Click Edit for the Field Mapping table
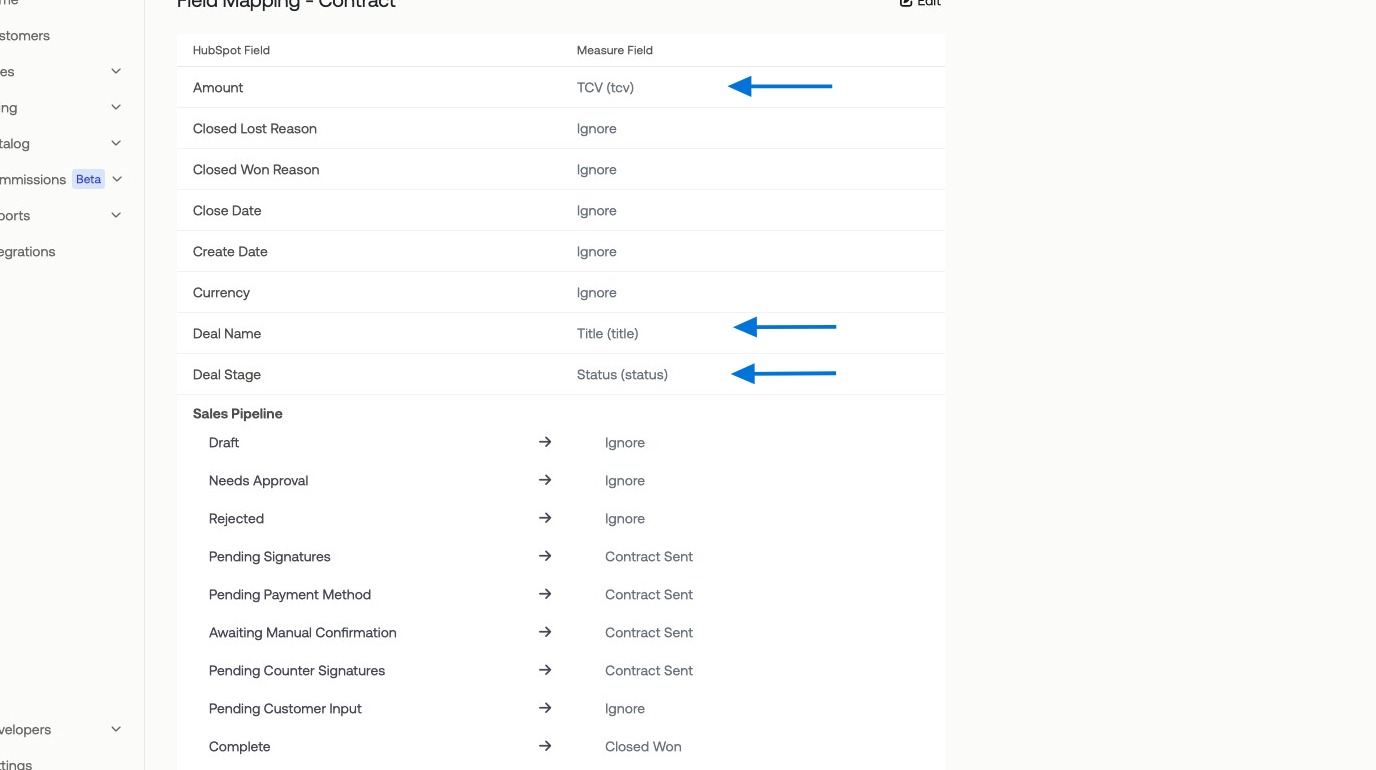Screen dimensions: 1376x770 [920, 3]
